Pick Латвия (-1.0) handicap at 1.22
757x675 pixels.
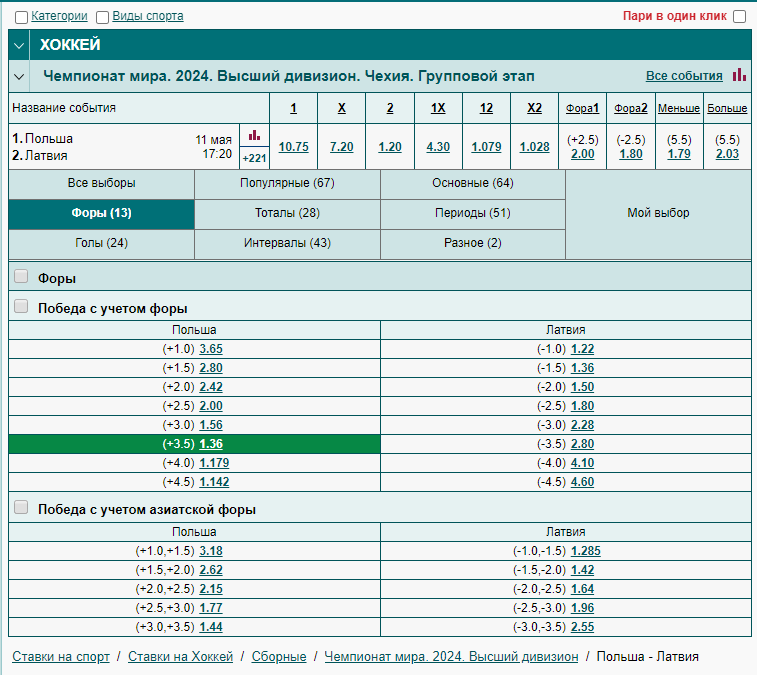tap(582, 349)
